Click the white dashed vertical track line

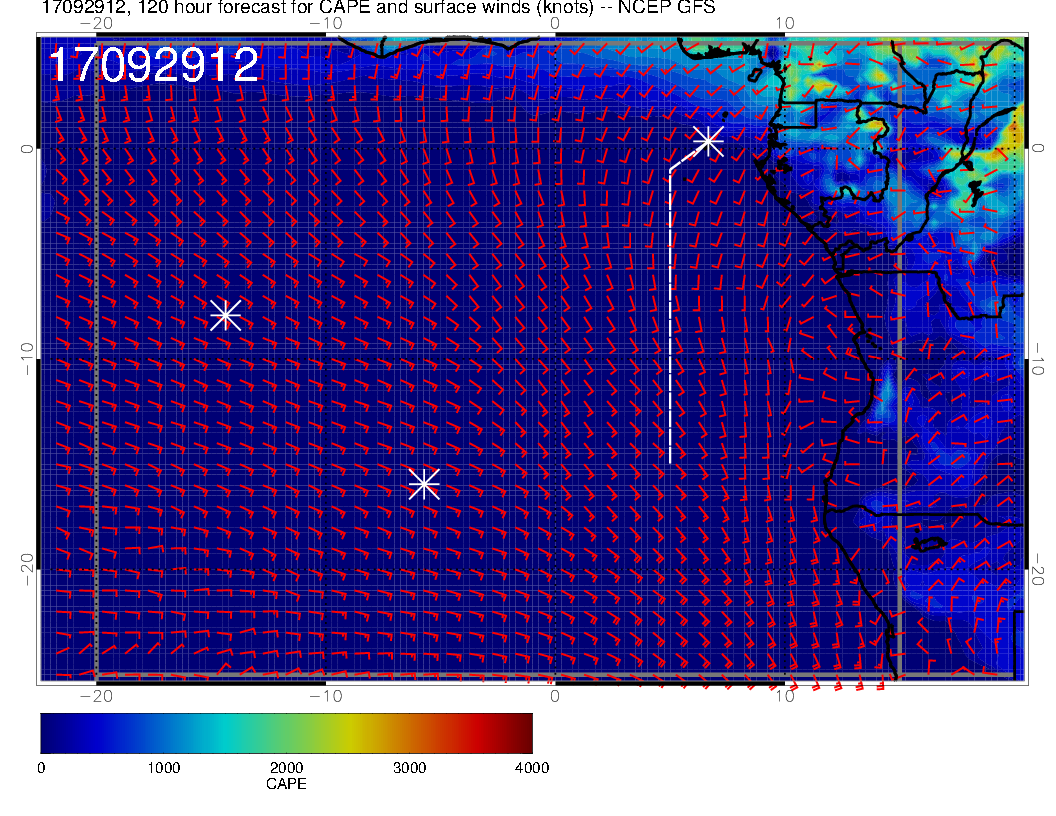click(x=669, y=320)
